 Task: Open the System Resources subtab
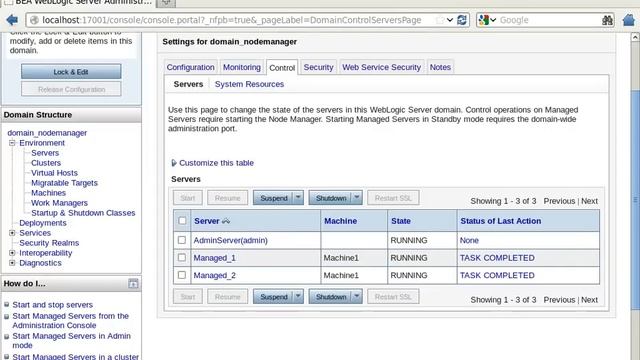[249, 84]
